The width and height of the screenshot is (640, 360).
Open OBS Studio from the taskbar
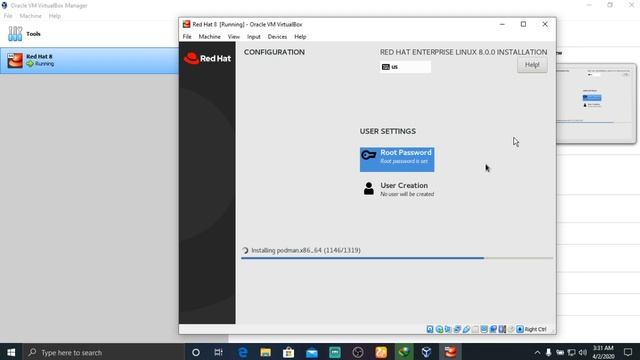[x=358, y=352]
